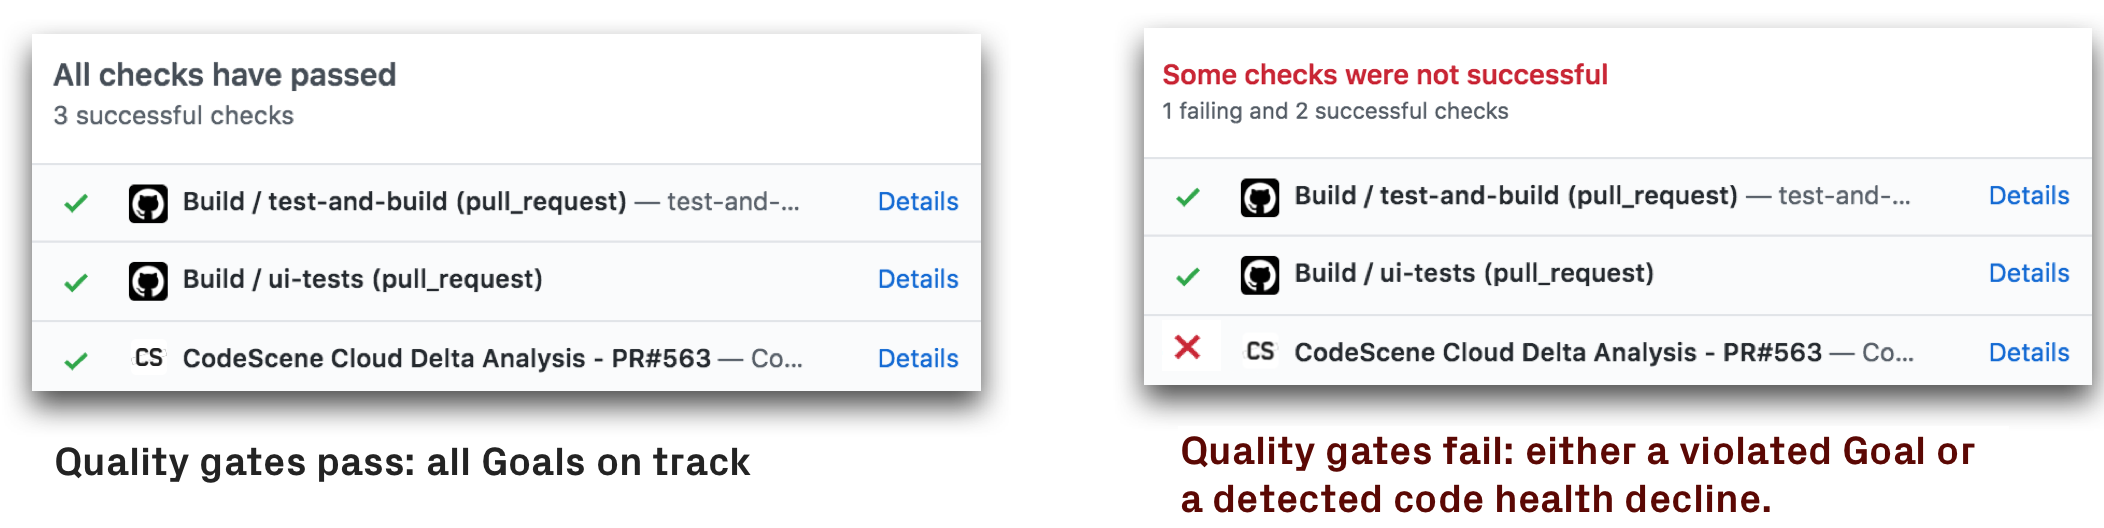Image resolution: width=2104 pixels, height=528 pixels.
Task: Open Details for failed CodeScene Delta Analysis
Action: [x=2029, y=352]
